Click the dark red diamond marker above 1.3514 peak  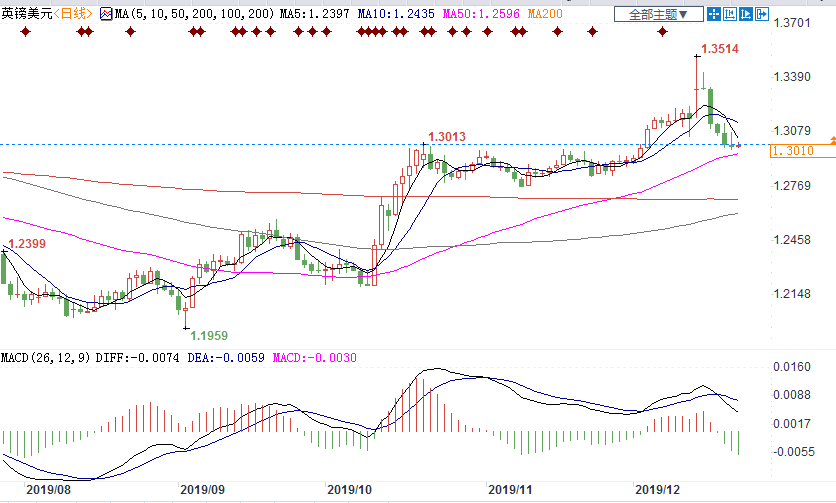point(662,32)
